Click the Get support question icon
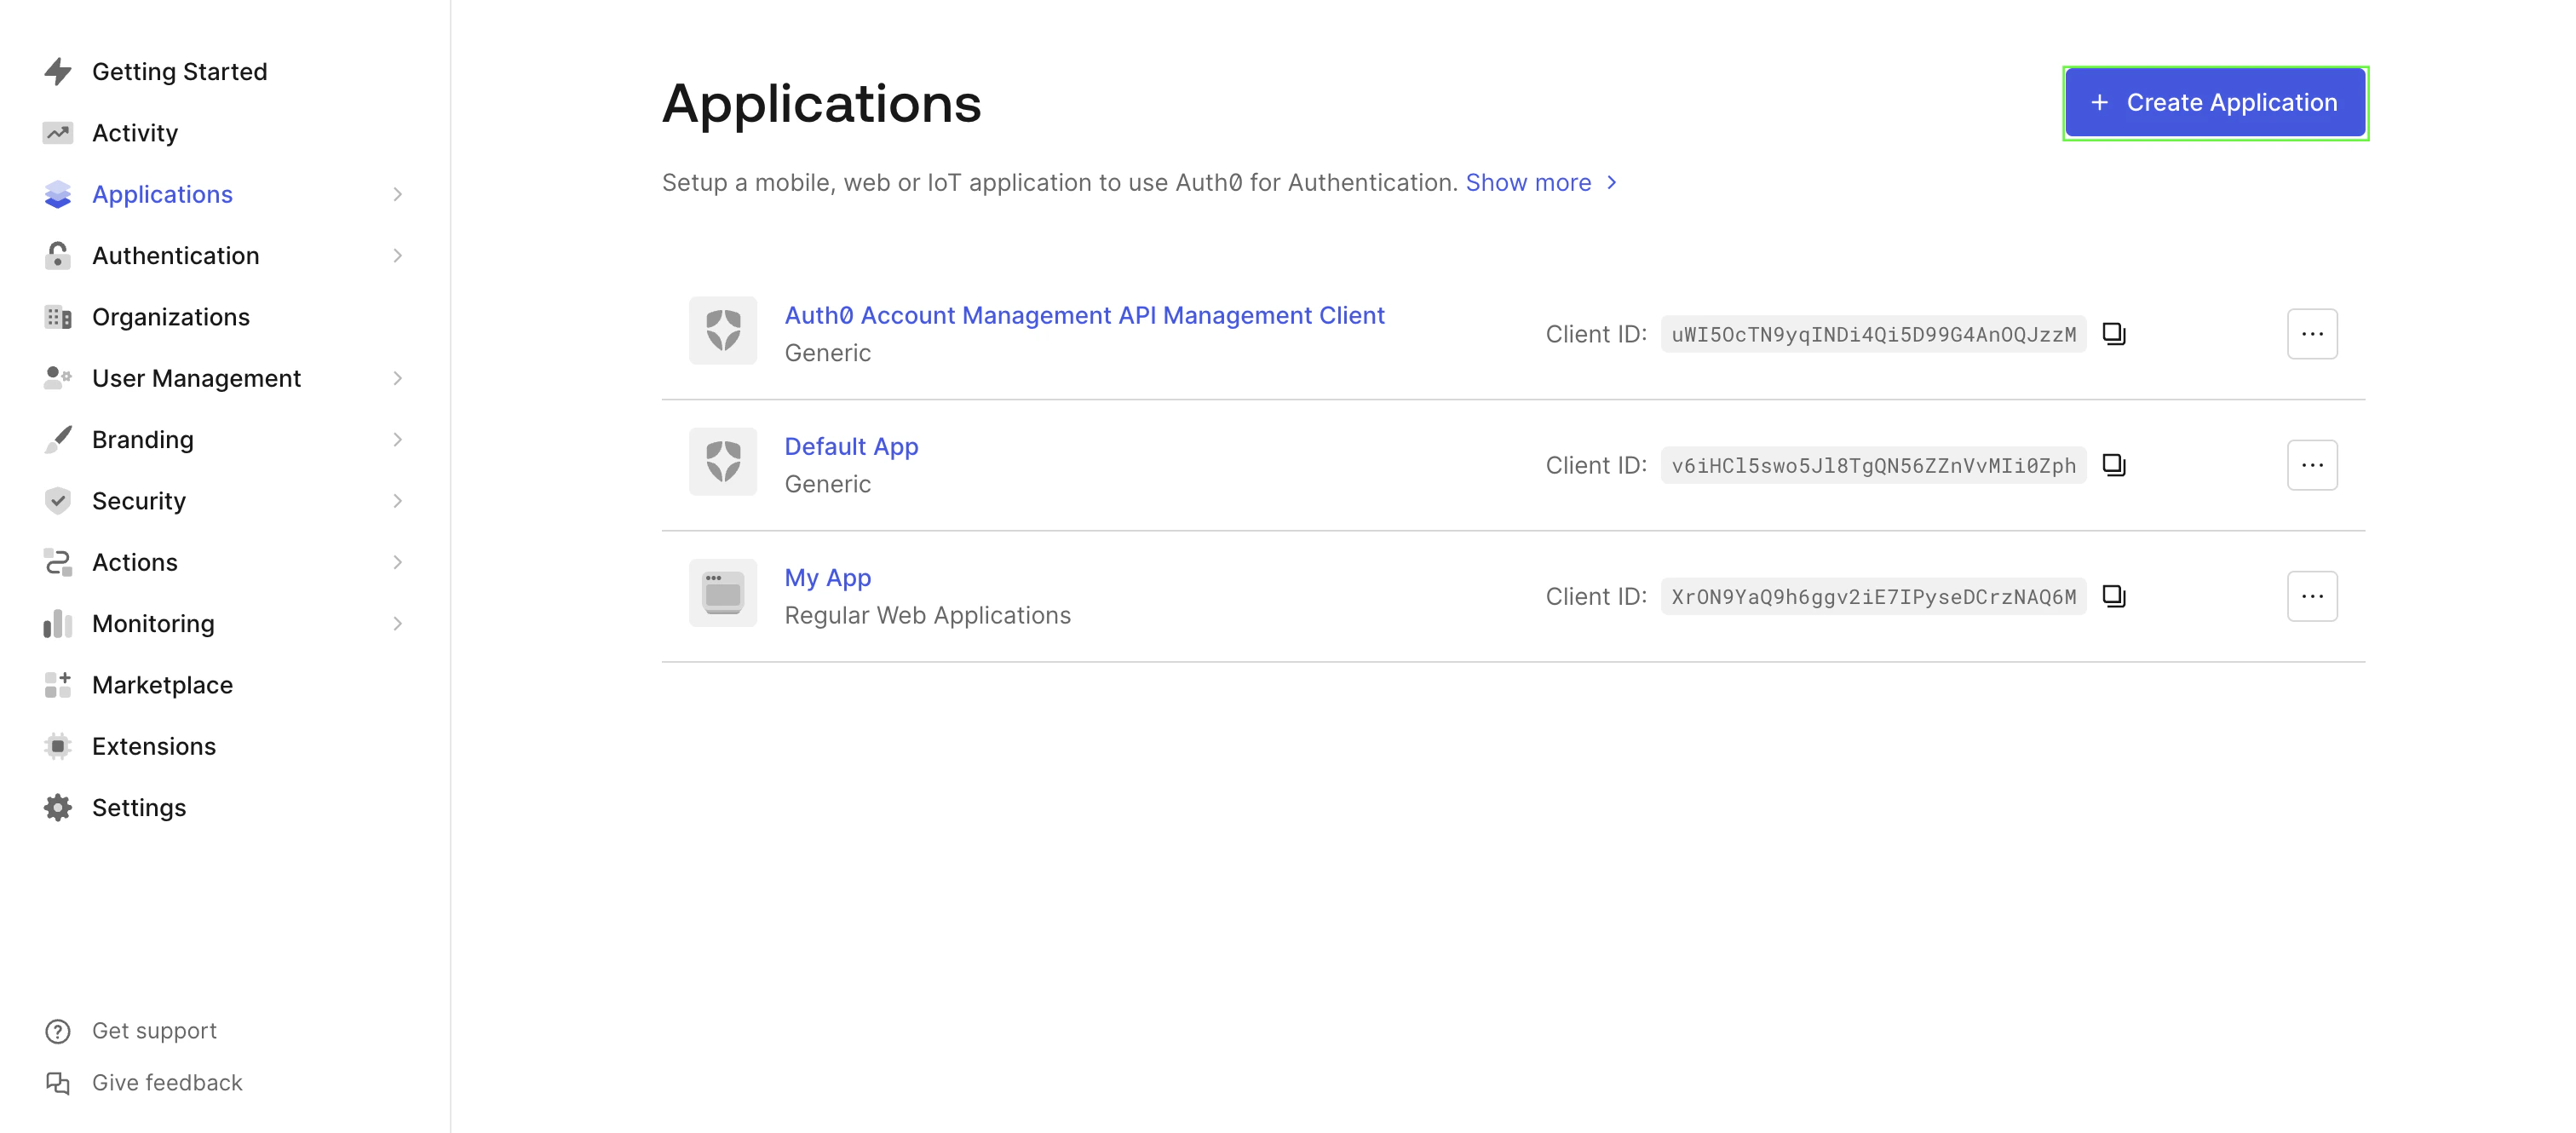 tap(58, 1030)
